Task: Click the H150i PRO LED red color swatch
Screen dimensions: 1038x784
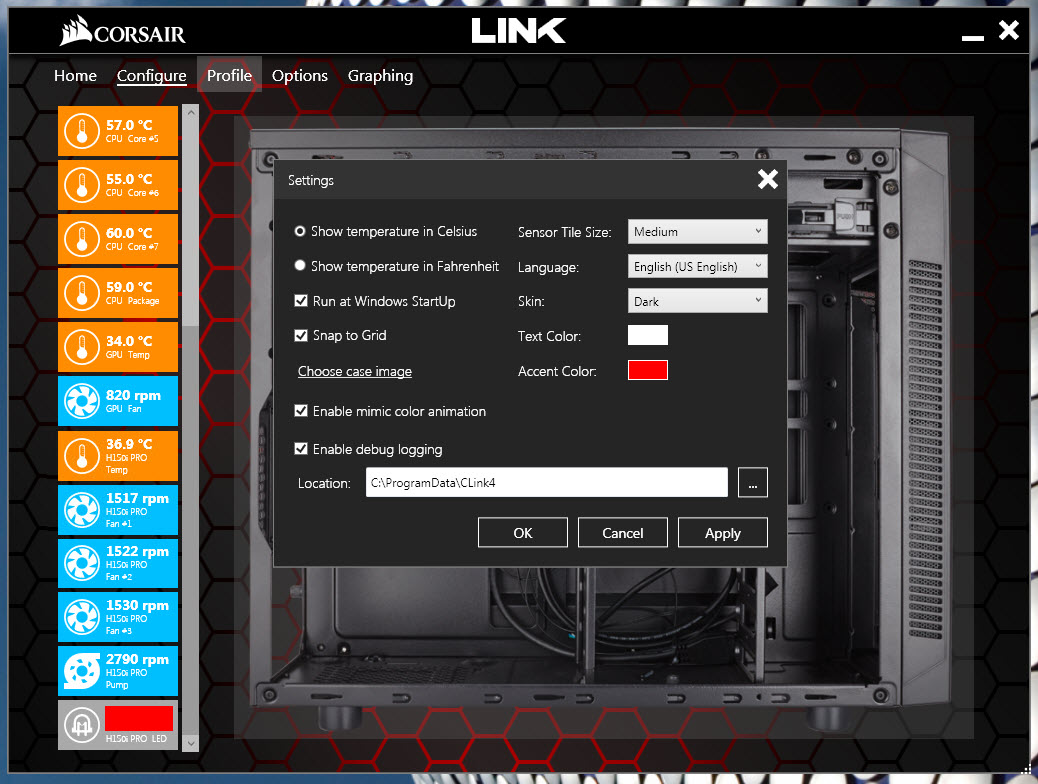Action: [x=139, y=718]
